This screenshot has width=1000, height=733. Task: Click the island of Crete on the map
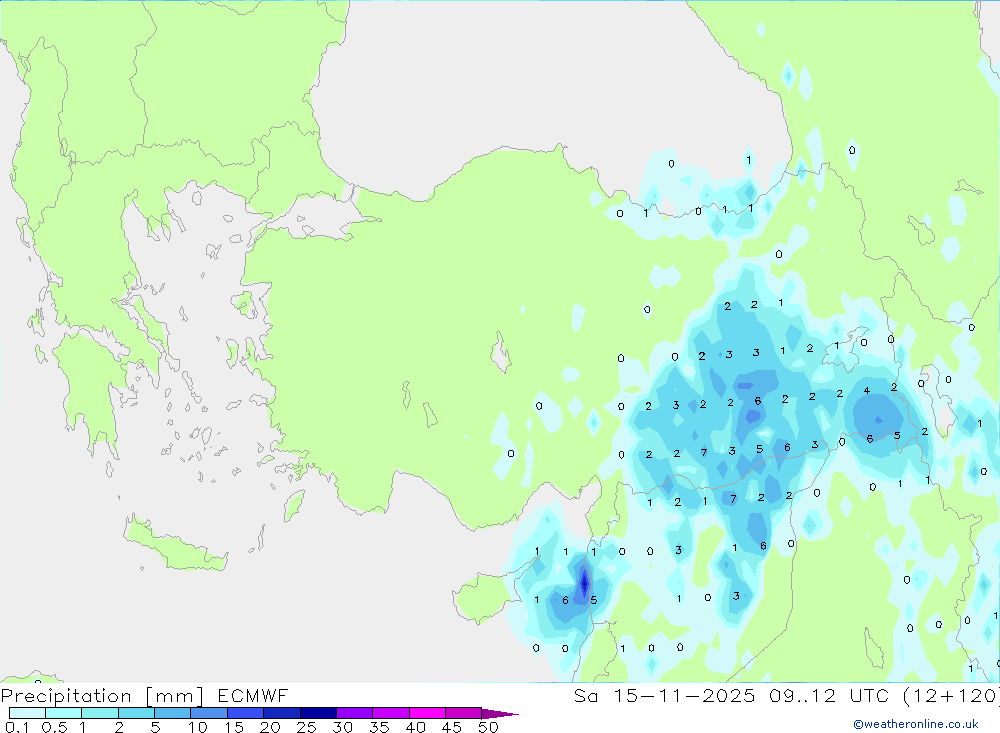(x=173, y=546)
